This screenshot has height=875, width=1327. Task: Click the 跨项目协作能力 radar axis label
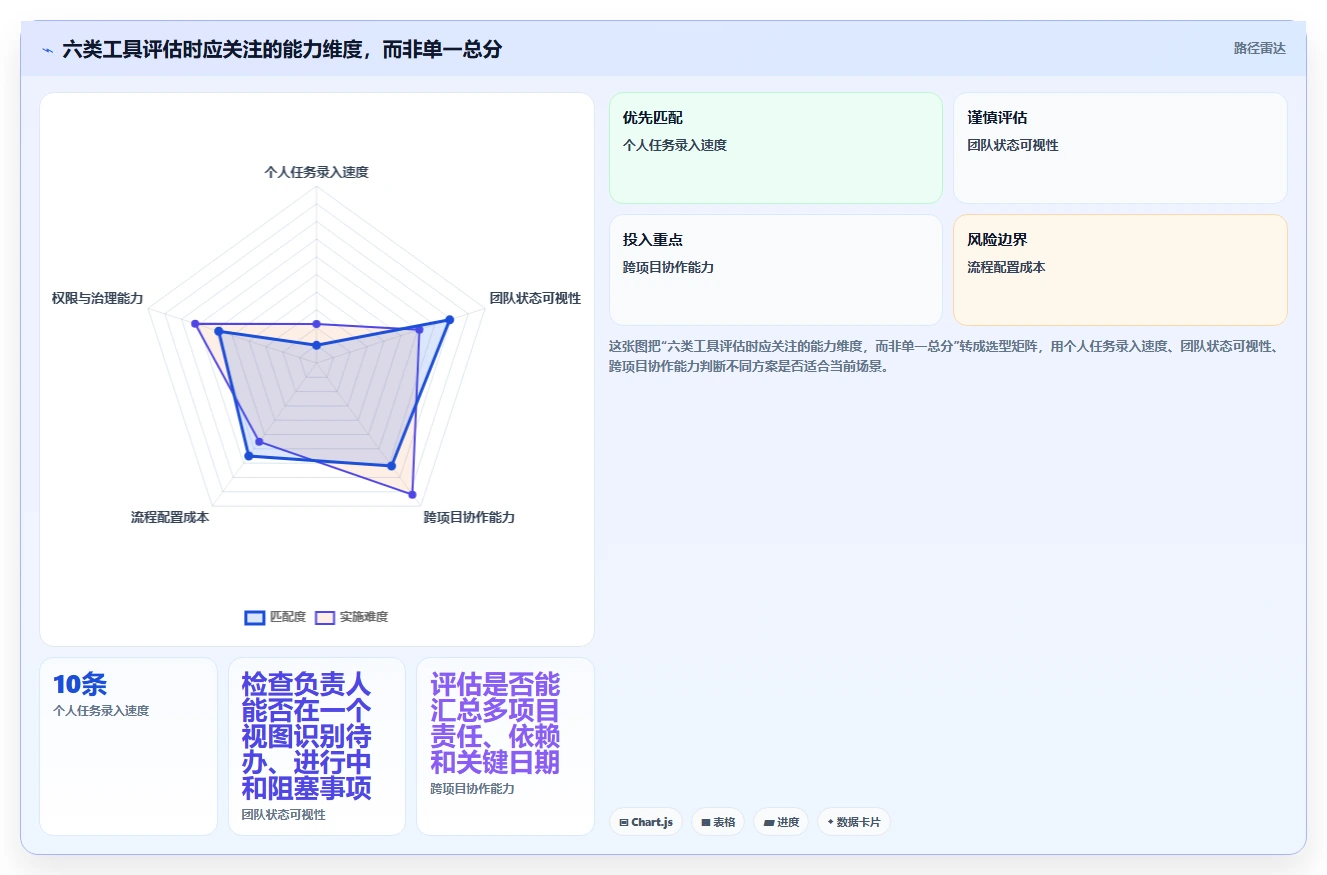(469, 517)
